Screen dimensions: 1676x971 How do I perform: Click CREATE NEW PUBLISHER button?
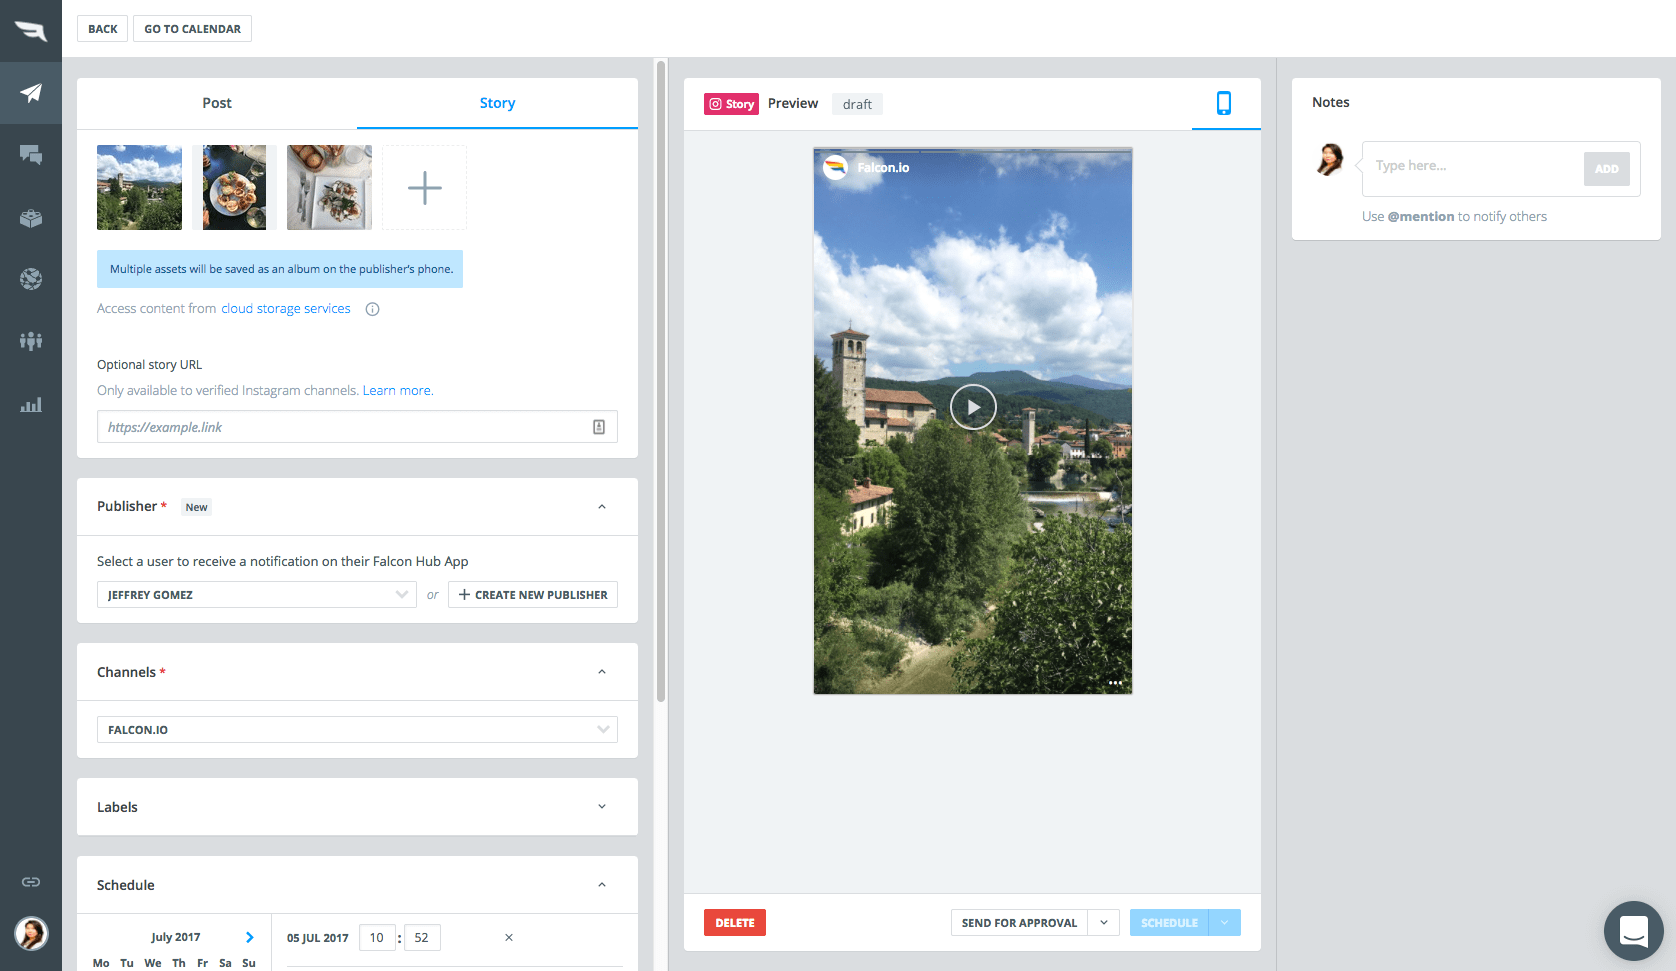pyautogui.click(x=533, y=594)
